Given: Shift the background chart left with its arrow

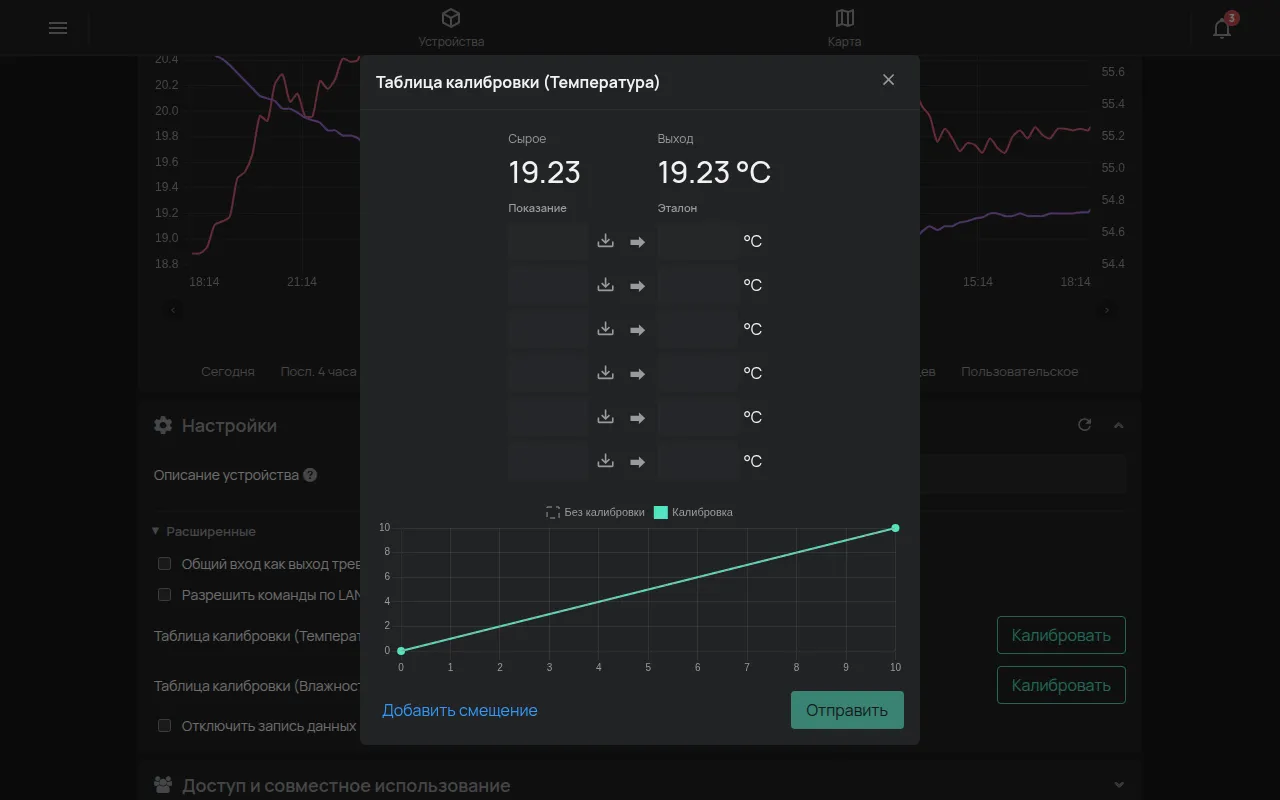Looking at the screenshot, I should 173,310.
